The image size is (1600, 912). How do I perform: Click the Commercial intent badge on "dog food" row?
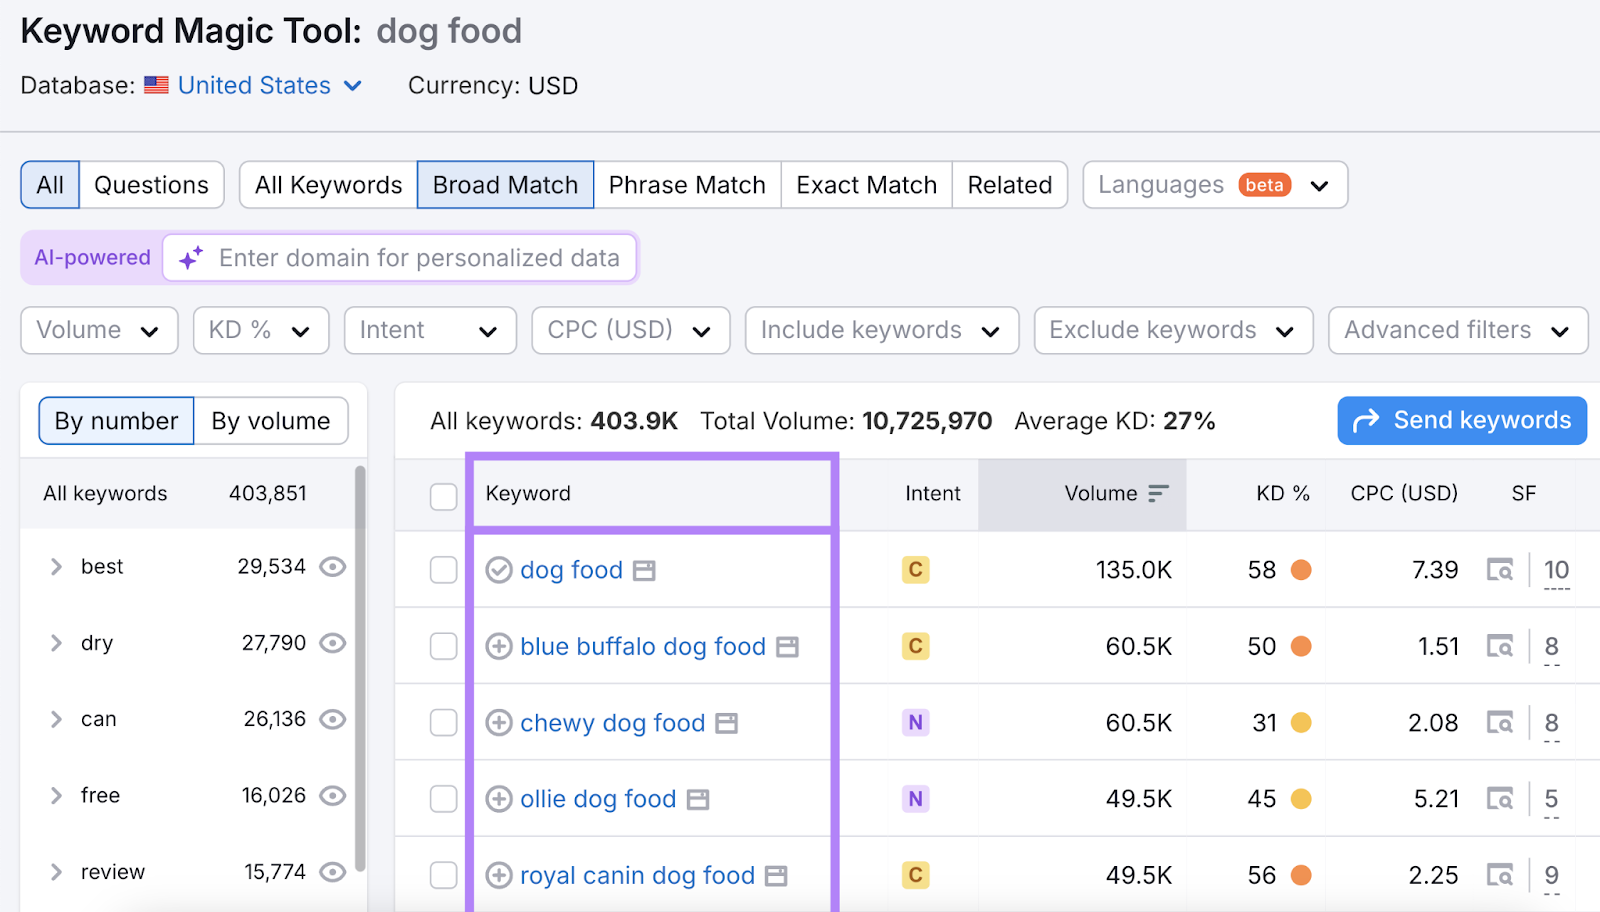pos(915,569)
